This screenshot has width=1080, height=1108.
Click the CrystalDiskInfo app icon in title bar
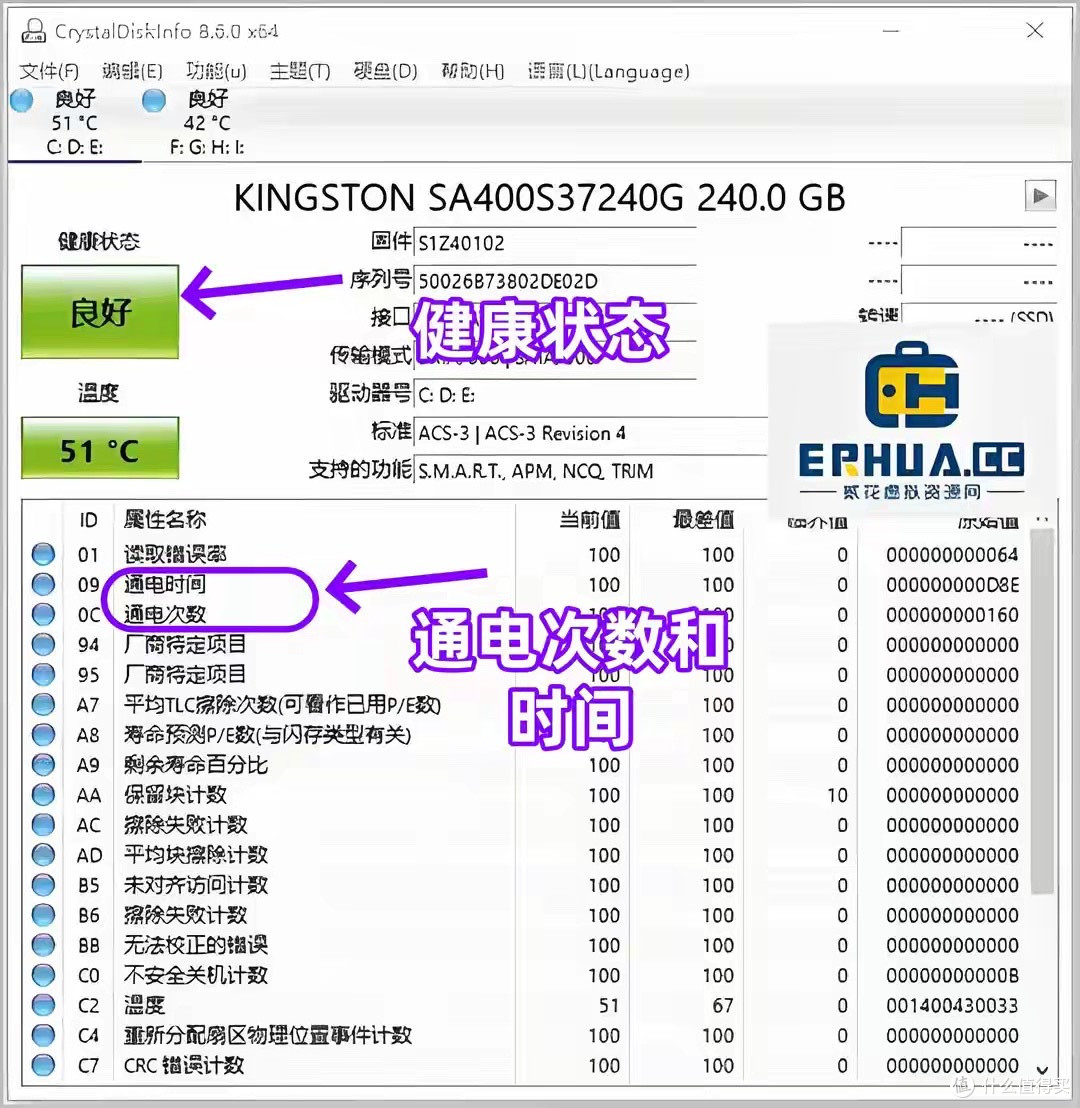click(33, 30)
